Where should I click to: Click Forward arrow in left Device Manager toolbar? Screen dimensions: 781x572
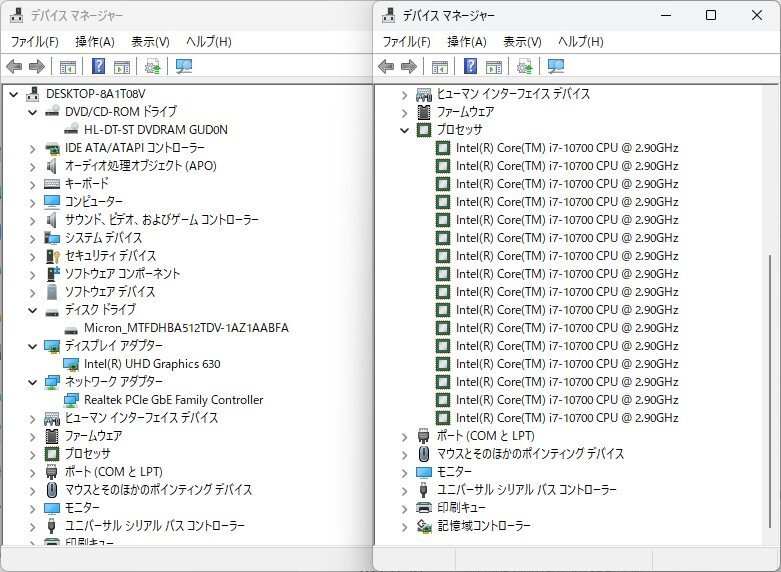click(x=37, y=66)
